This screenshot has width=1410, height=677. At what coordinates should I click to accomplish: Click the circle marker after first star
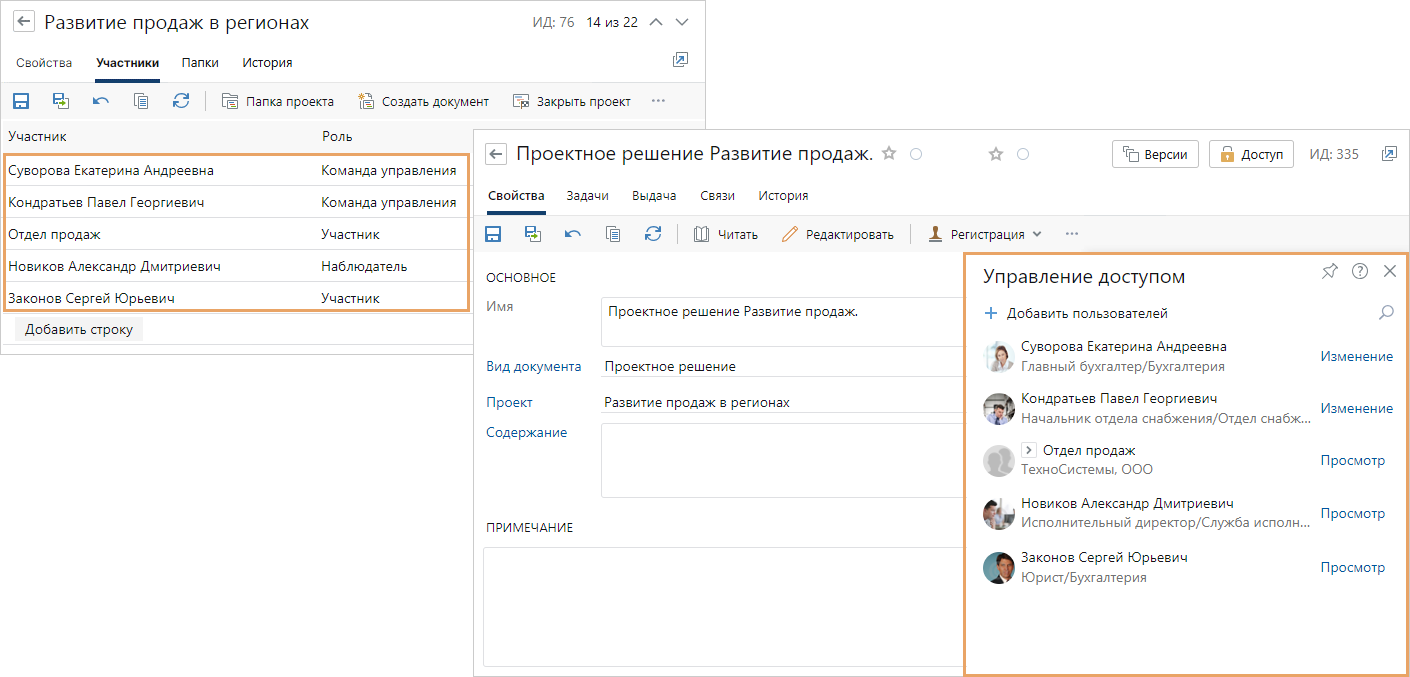pyautogui.click(x=916, y=154)
